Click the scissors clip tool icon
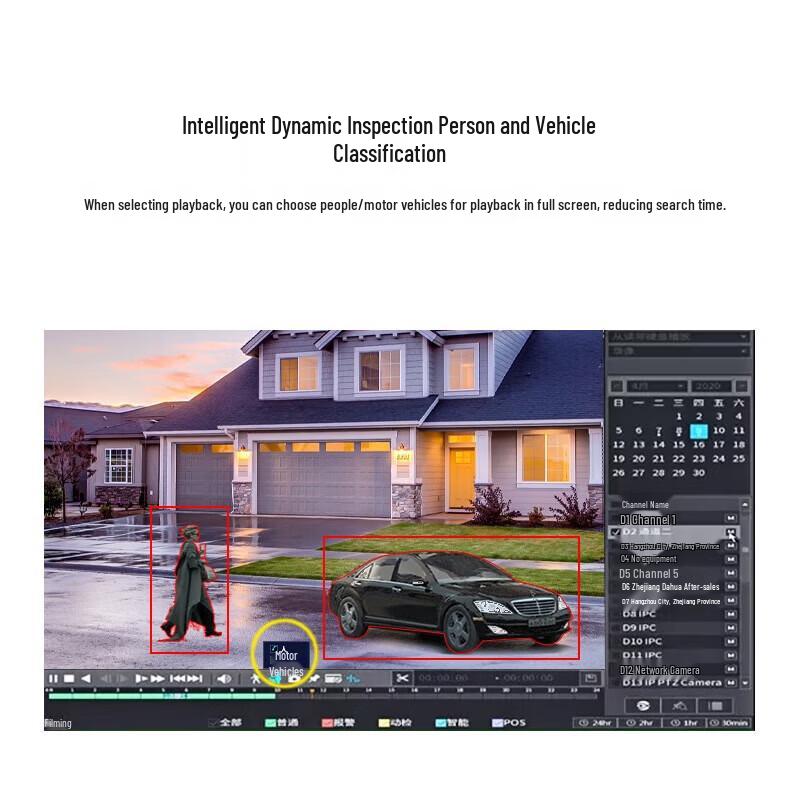 coord(402,678)
